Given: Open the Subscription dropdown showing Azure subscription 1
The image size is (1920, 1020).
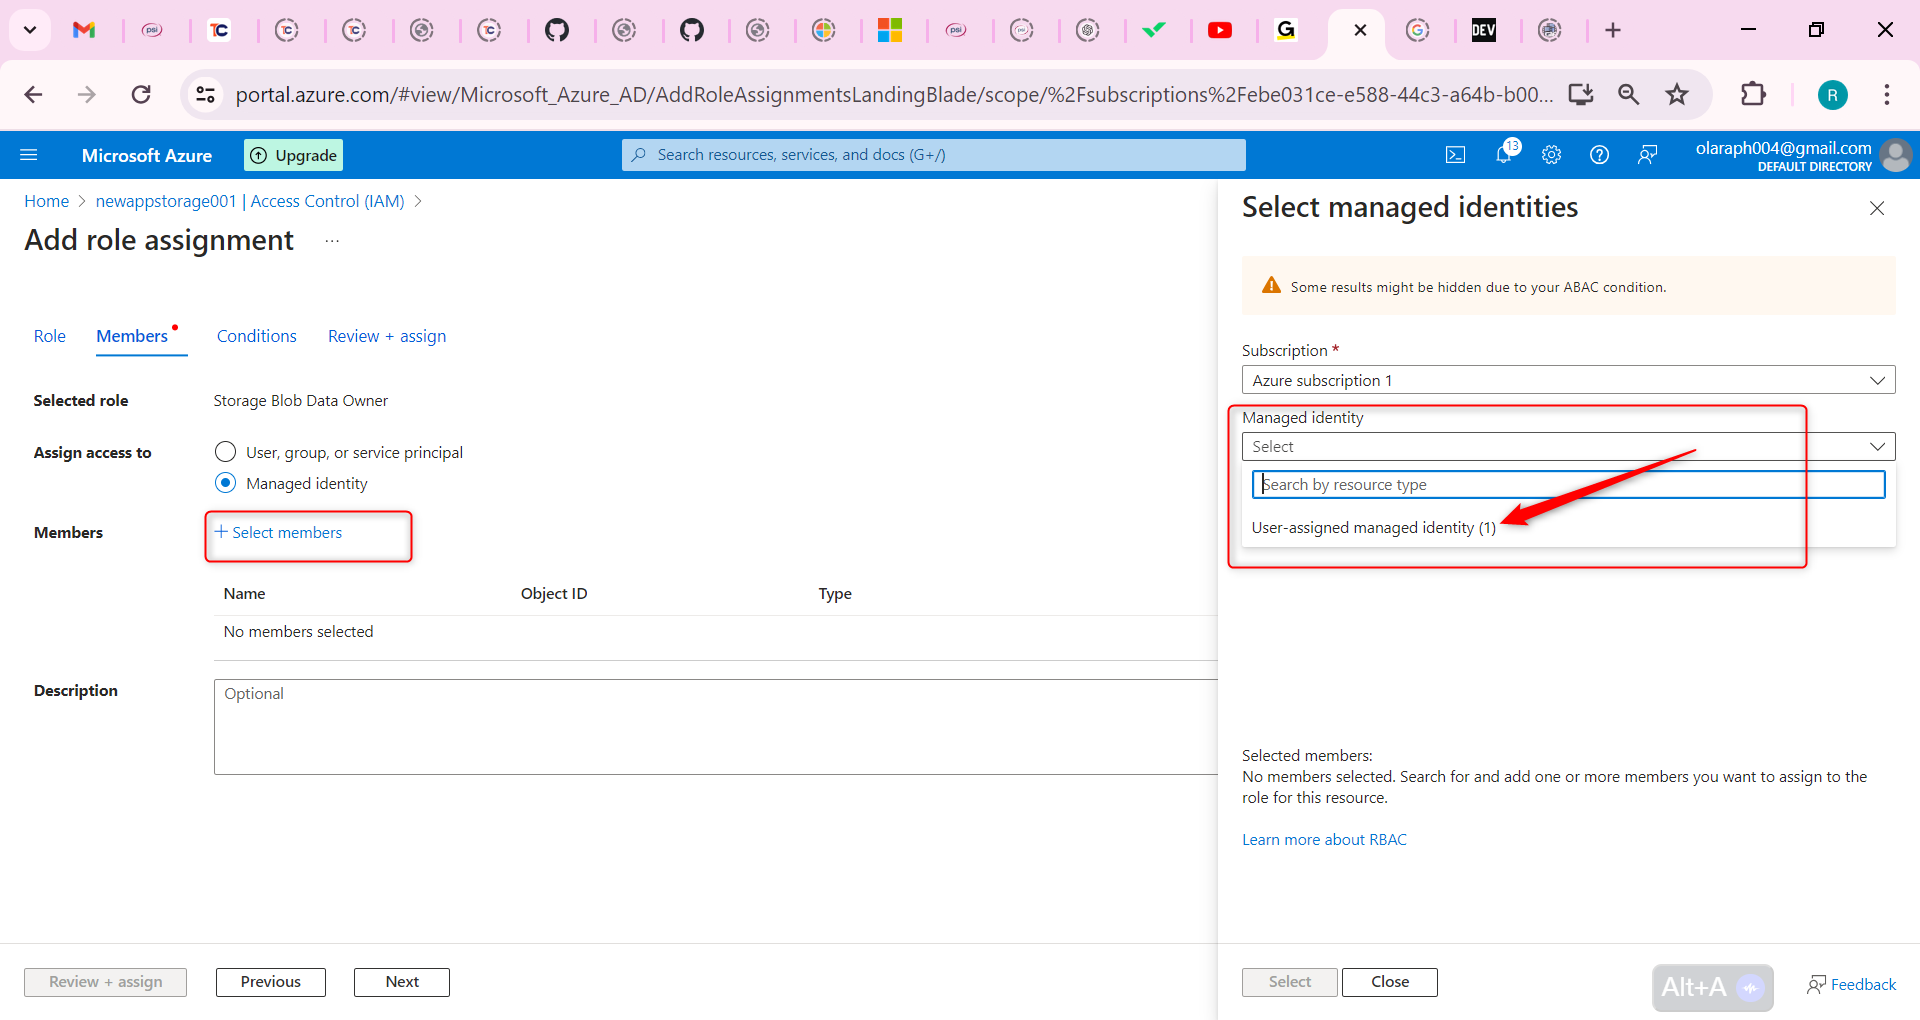Looking at the screenshot, I should (x=1567, y=380).
